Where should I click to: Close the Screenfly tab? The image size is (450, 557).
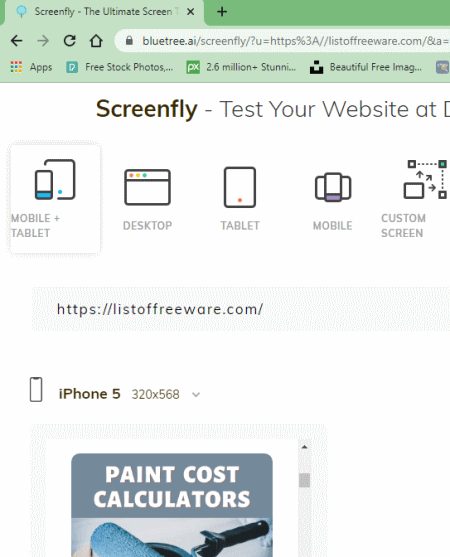[190, 12]
